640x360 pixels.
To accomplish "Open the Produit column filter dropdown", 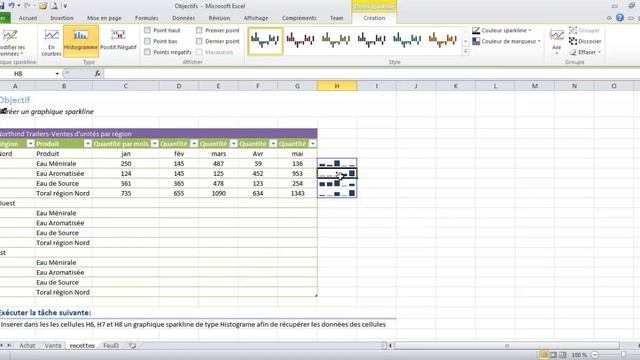I will [88, 144].
